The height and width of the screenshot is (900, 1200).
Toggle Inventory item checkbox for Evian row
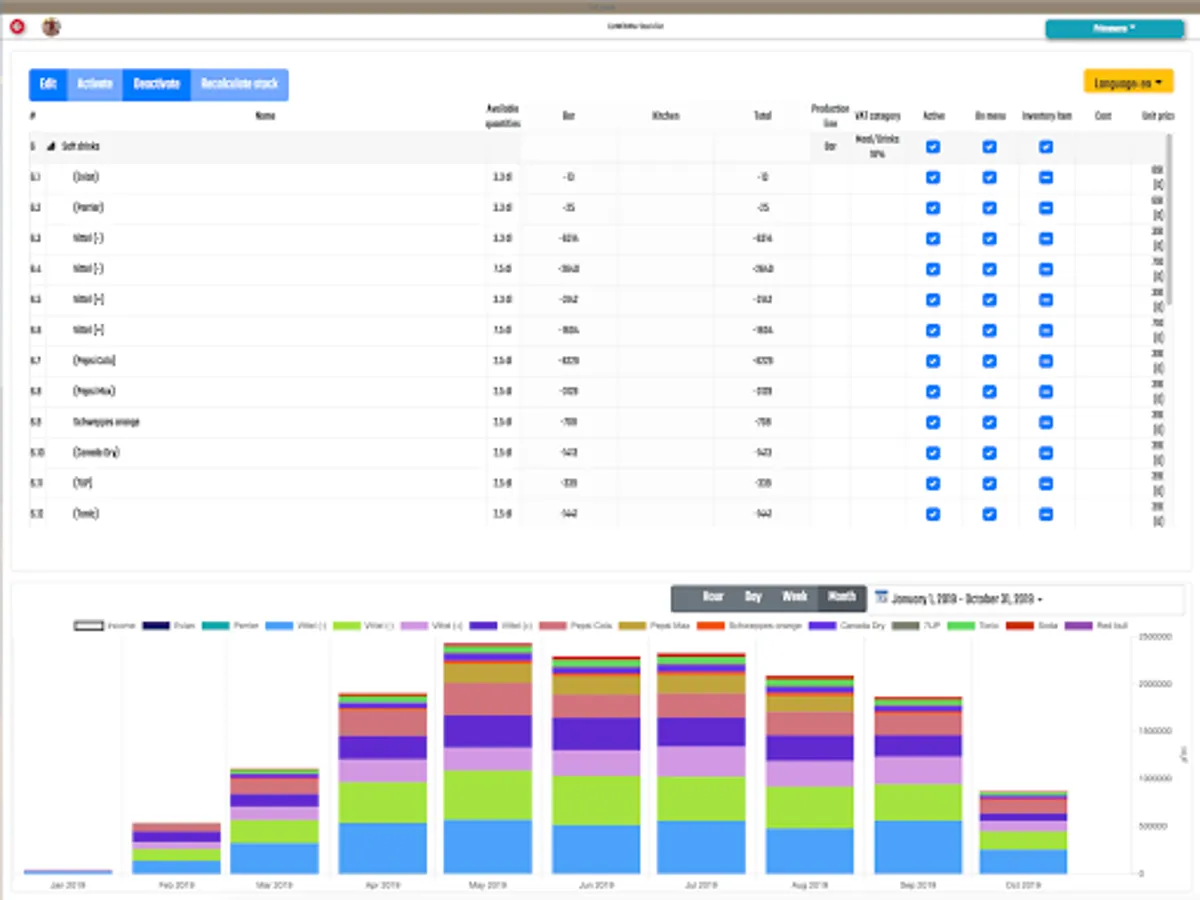(1046, 178)
